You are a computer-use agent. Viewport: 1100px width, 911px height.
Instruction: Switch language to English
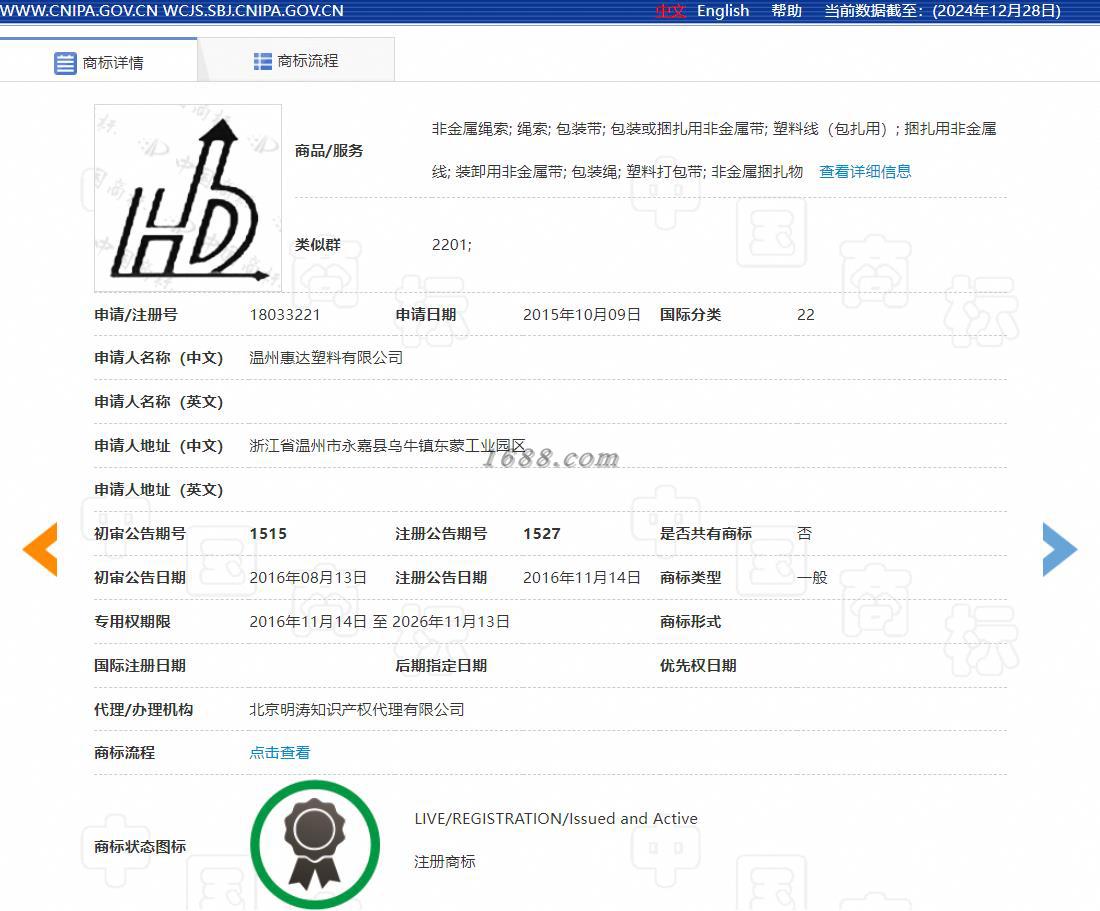point(723,11)
